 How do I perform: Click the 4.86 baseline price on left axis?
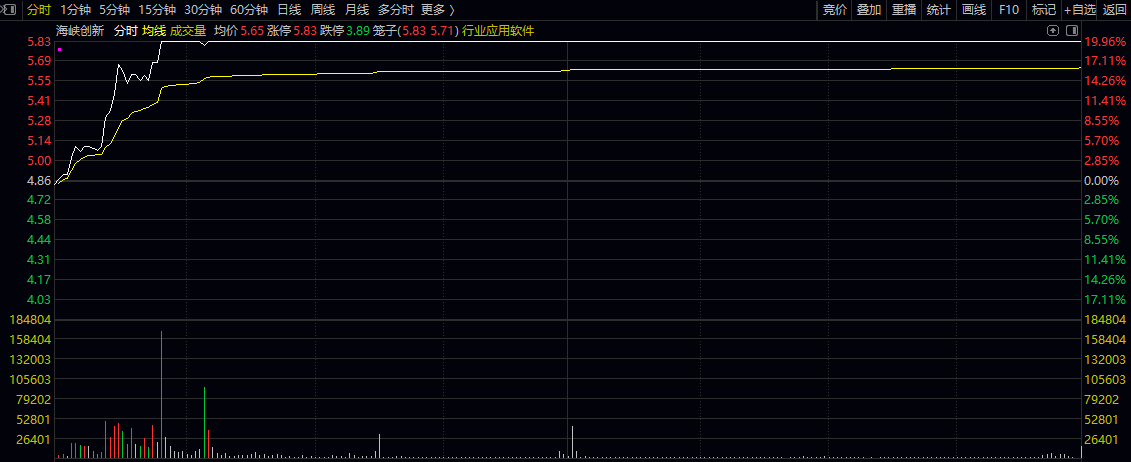39,180
